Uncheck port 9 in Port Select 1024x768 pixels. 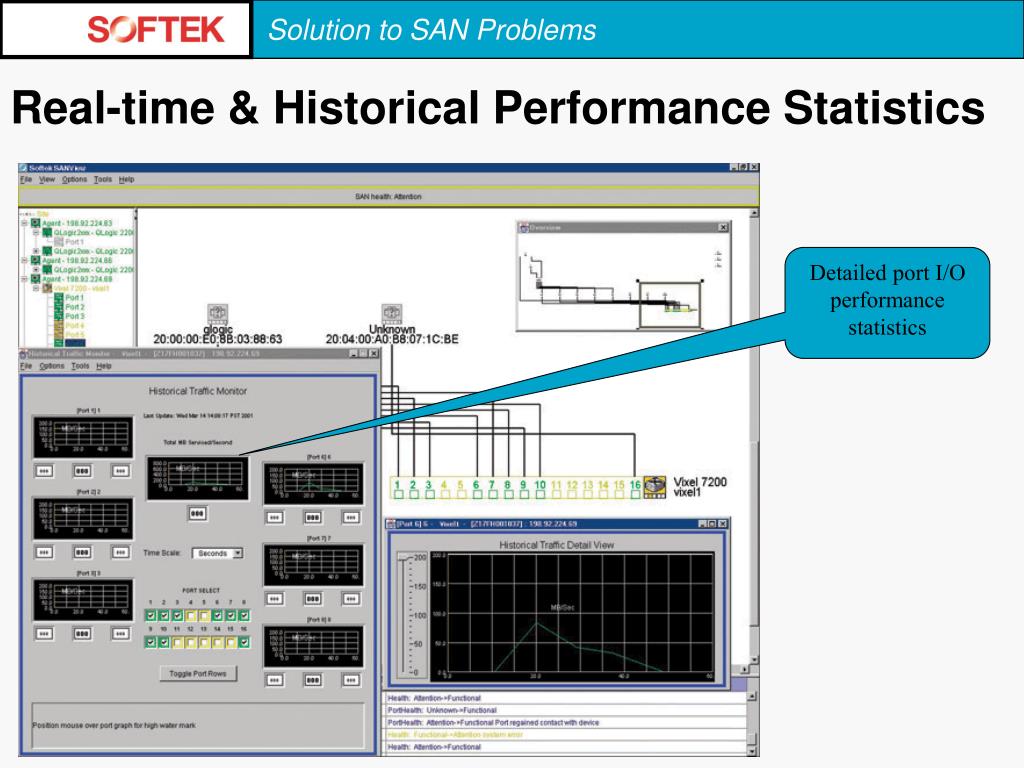151,643
